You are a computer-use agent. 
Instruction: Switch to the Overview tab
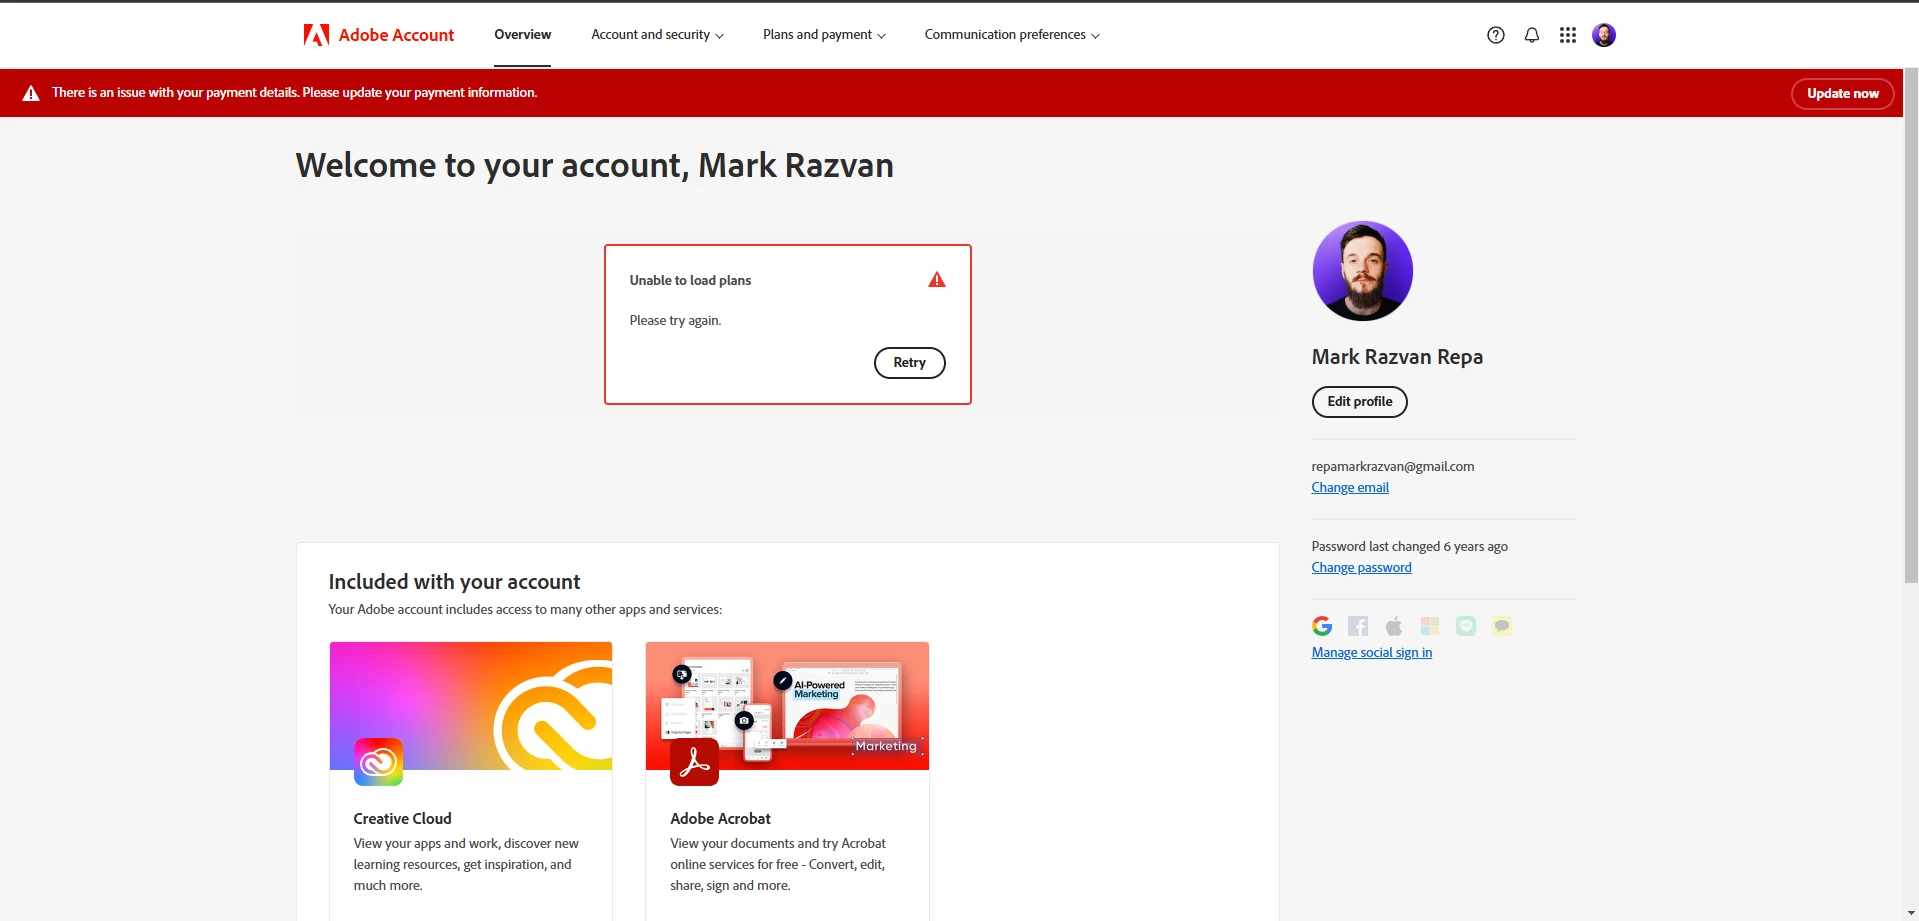522,35
